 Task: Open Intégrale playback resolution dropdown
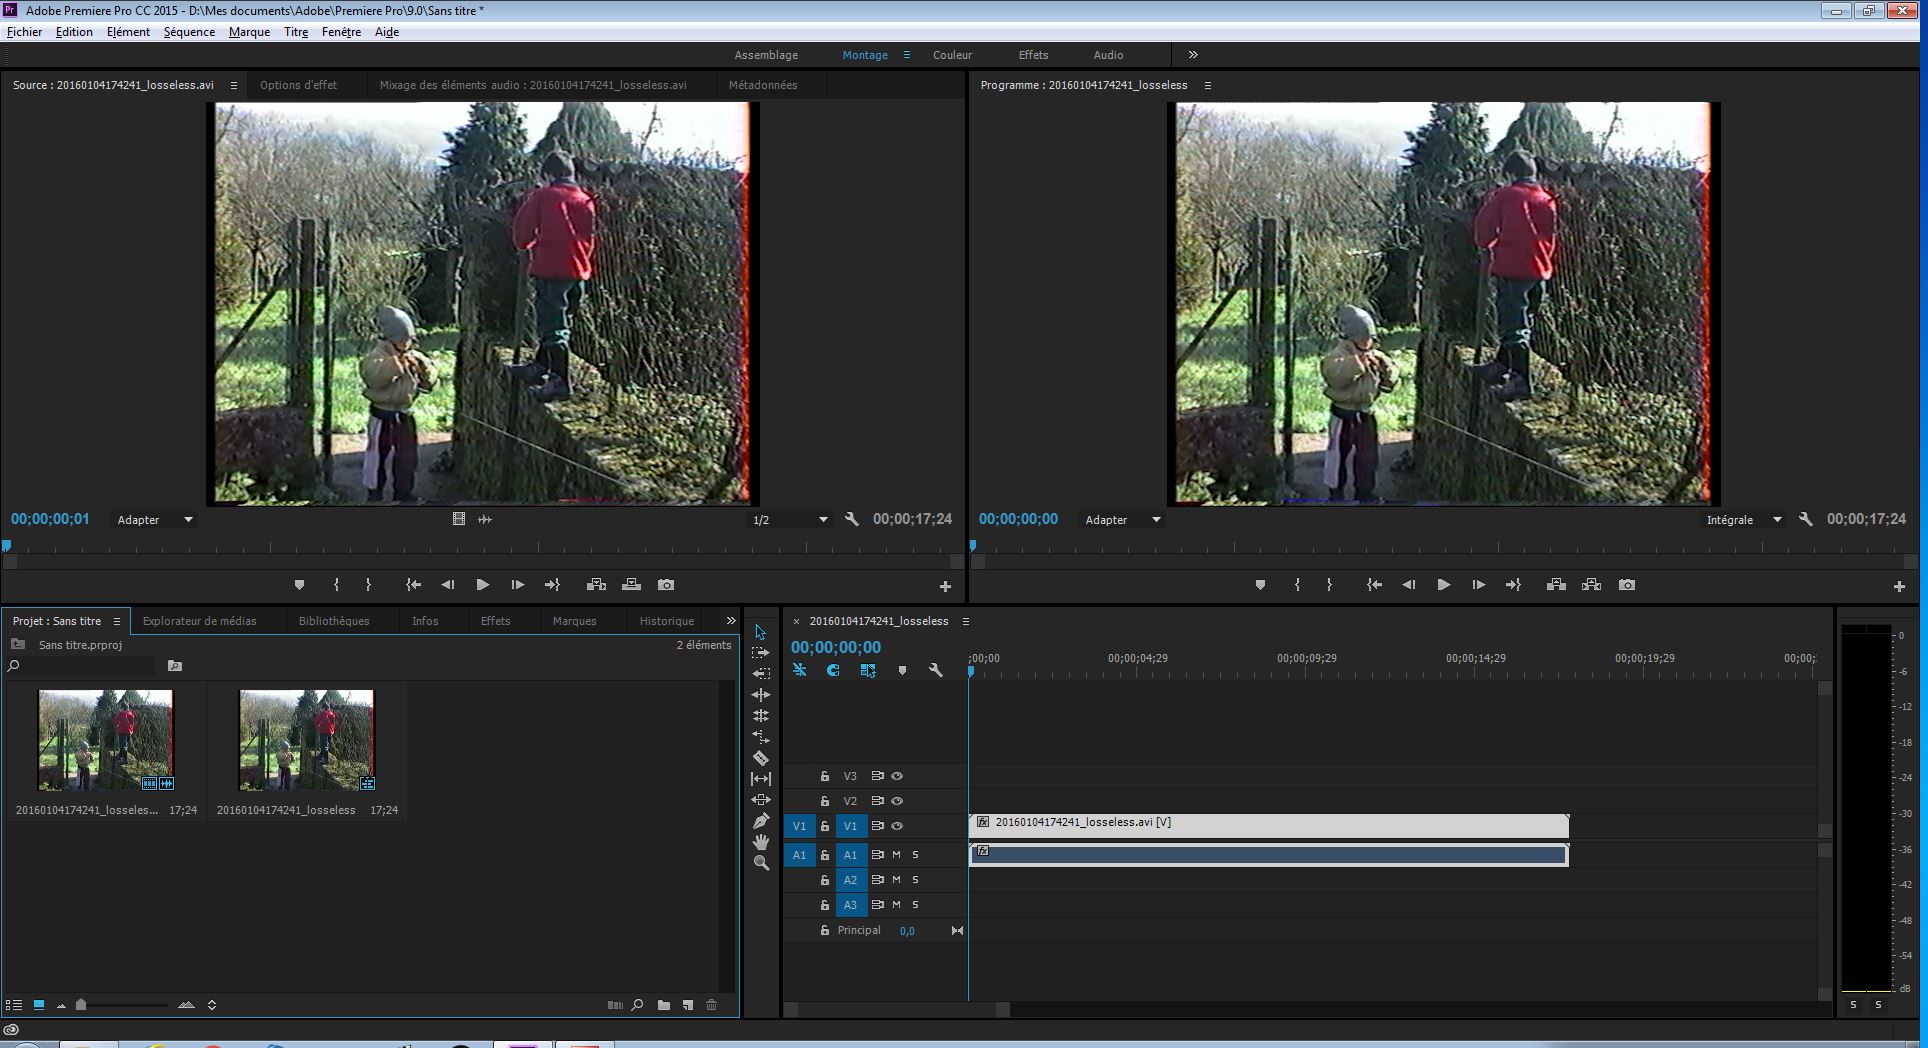[x=1743, y=520]
